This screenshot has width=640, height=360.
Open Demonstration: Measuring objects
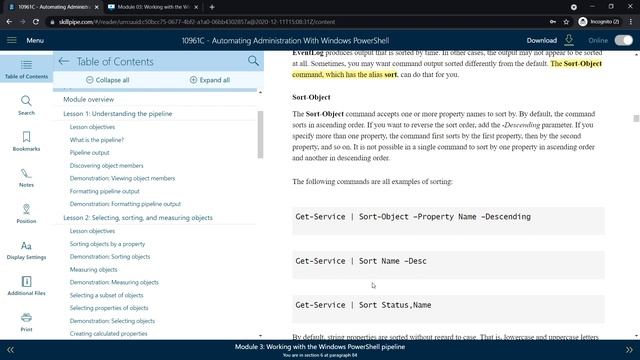(114, 282)
